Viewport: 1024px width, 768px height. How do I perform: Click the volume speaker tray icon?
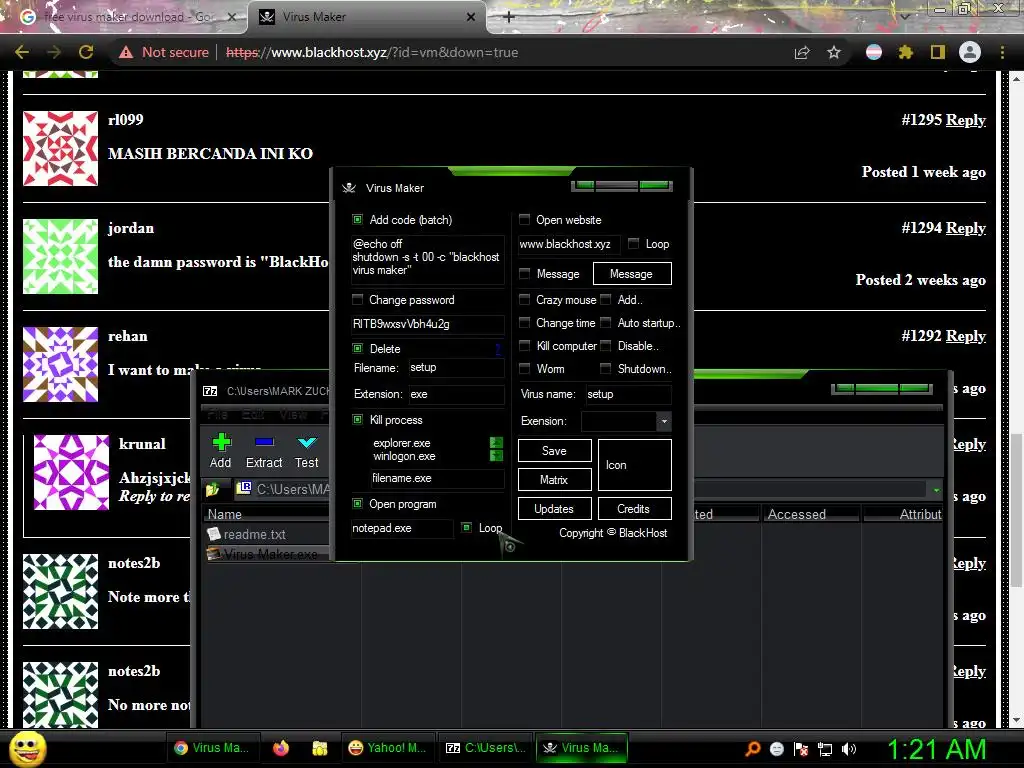tap(848, 748)
